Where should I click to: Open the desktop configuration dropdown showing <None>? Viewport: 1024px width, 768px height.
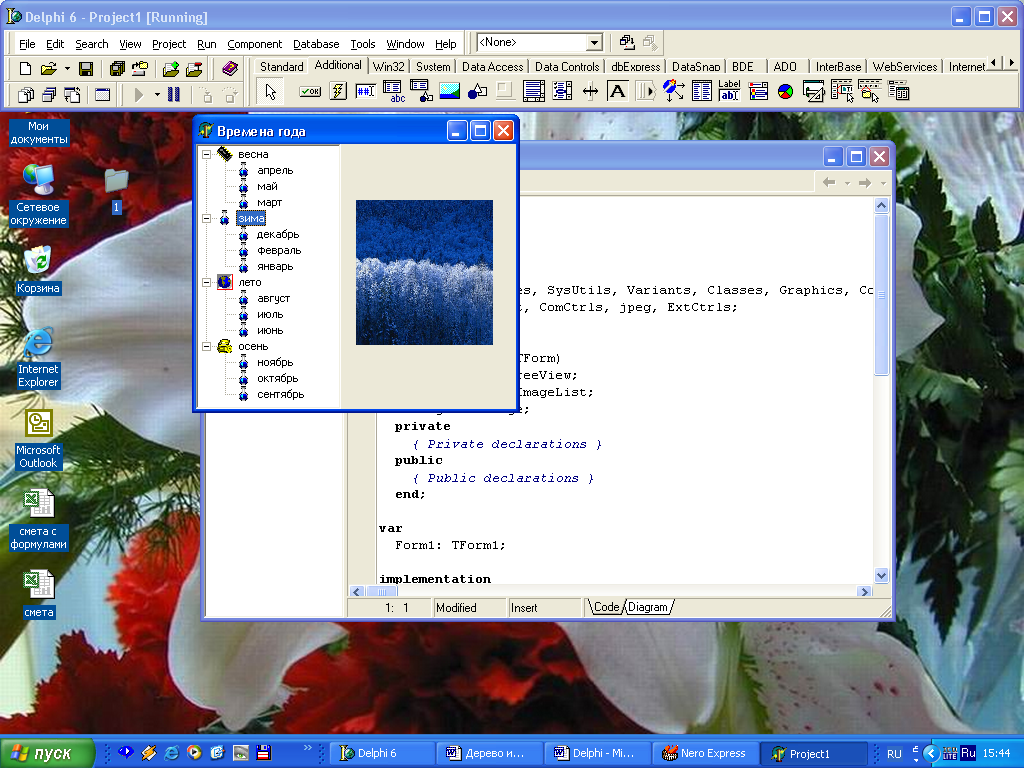594,43
